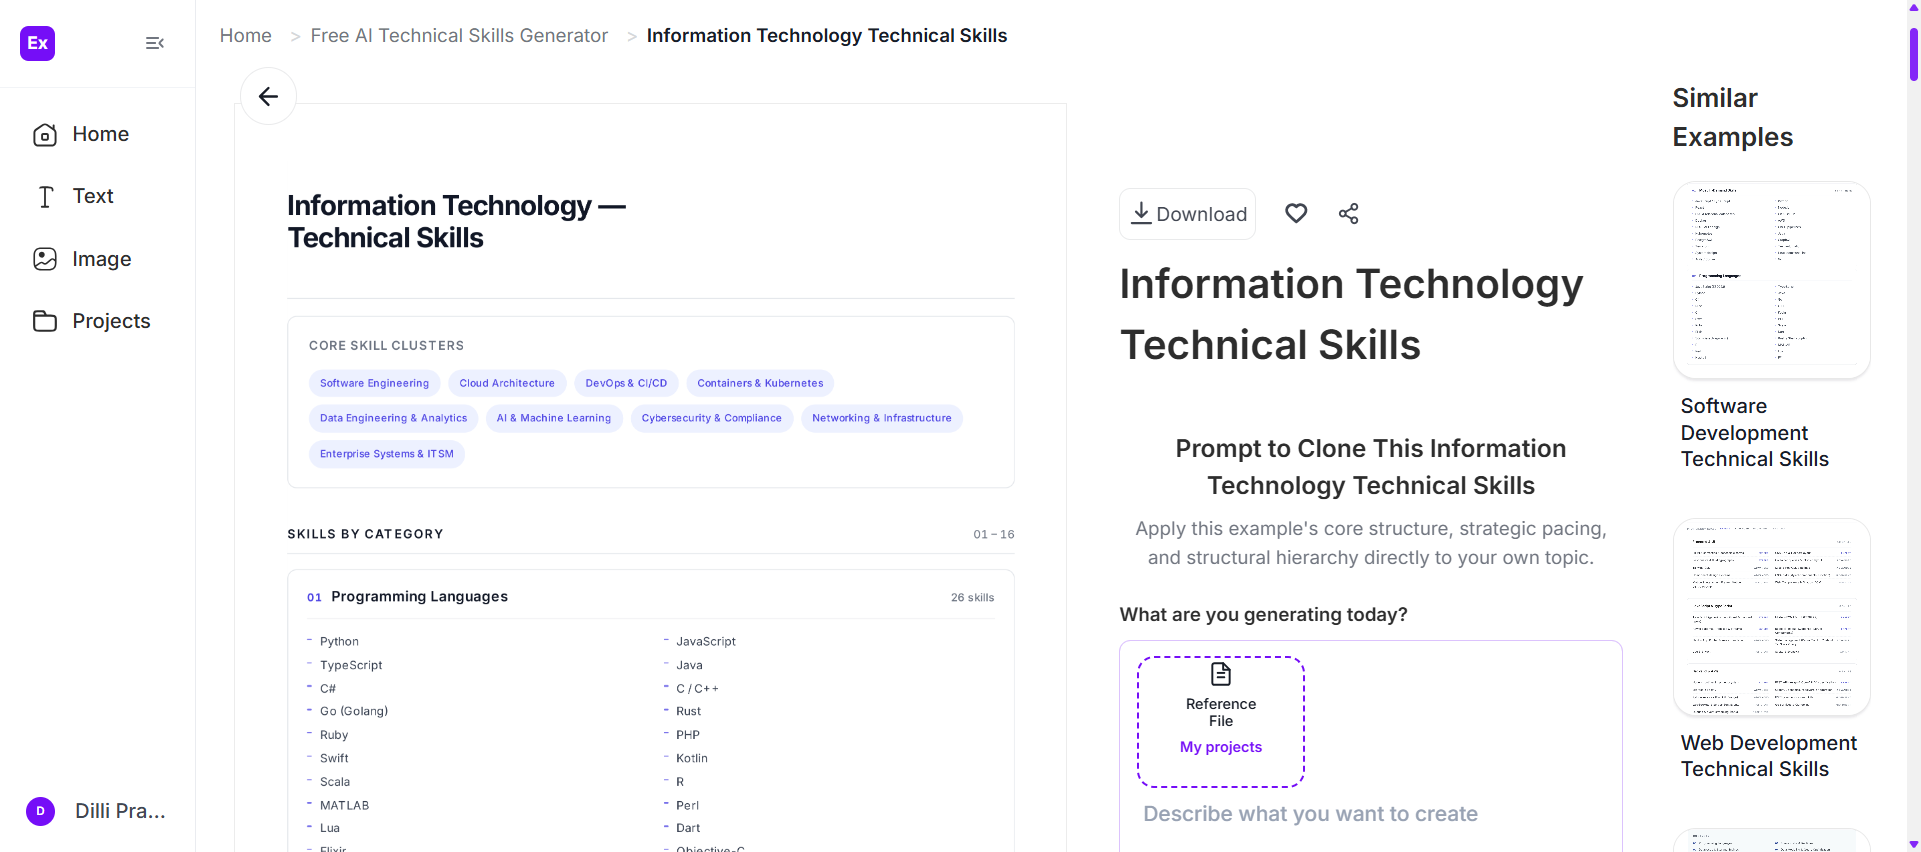This screenshot has height=852, width=1921.
Task: Click the Networking & Infrastructure tag
Action: coord(882,418)
